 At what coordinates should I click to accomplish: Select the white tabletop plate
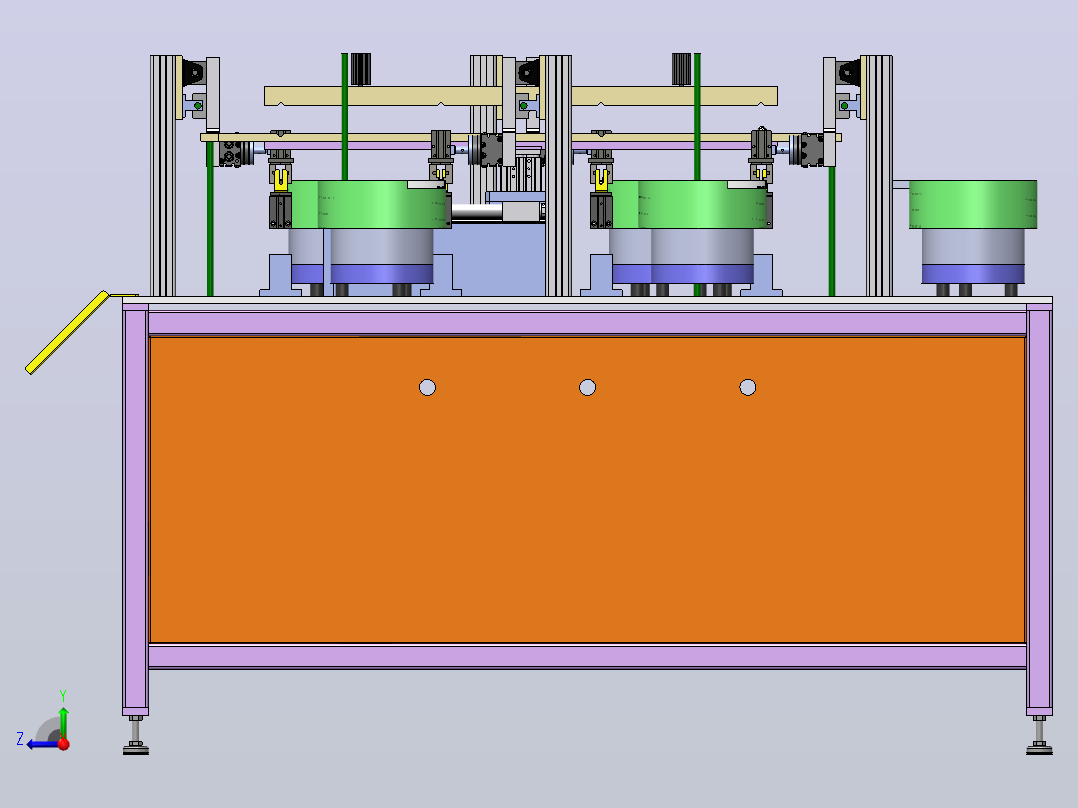(x=587, y=301)
